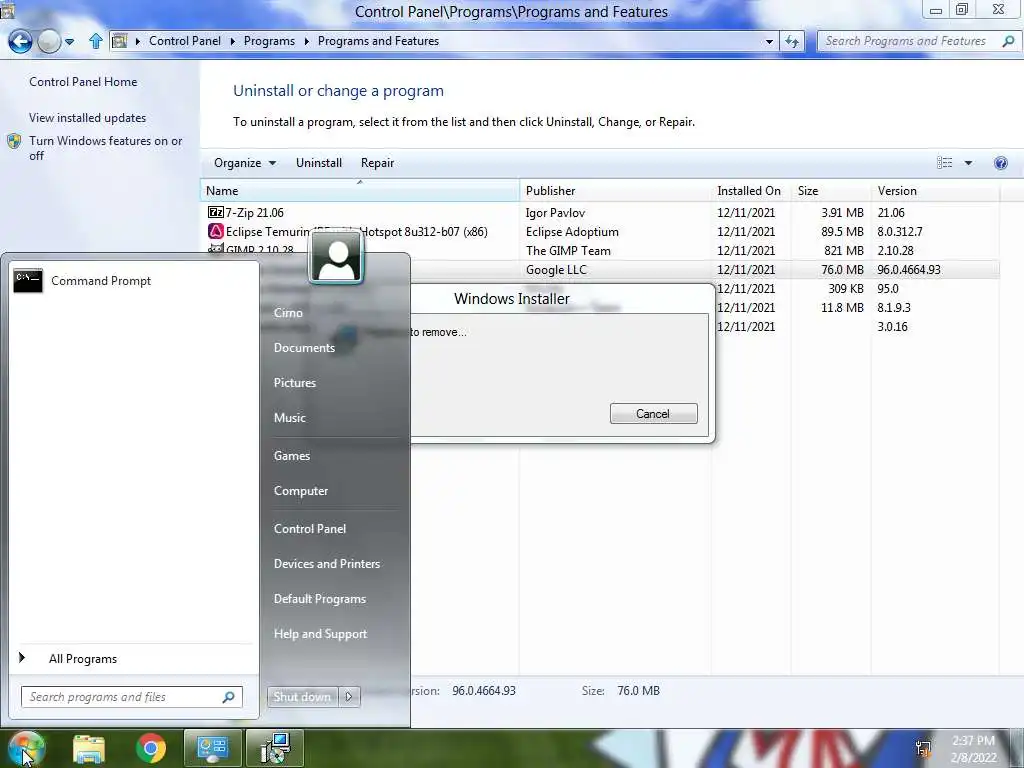The width and height of the screenshot is (1024, 768).
Task: Expand the shut down options arrow
Action: click(x=349, y=697)
